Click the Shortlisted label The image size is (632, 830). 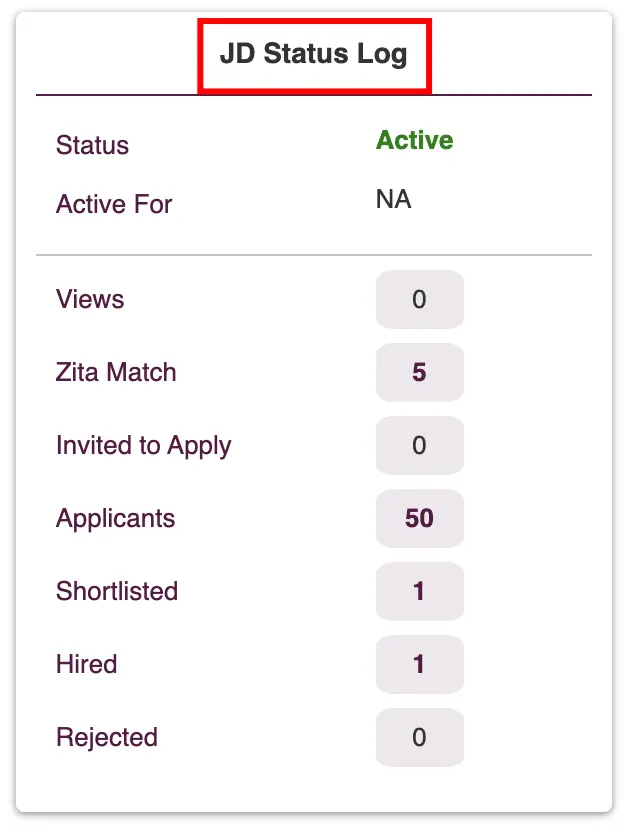coord(117,591)
